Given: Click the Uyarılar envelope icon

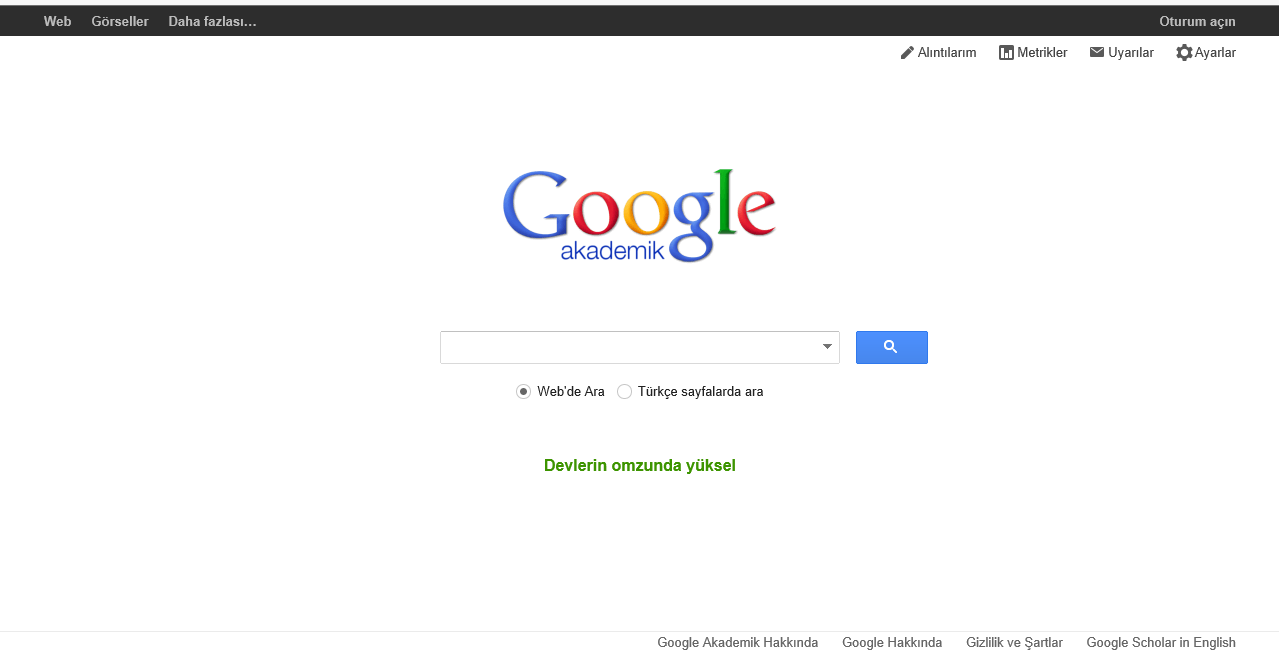Looking at the screenshot, I should 1097,52.
